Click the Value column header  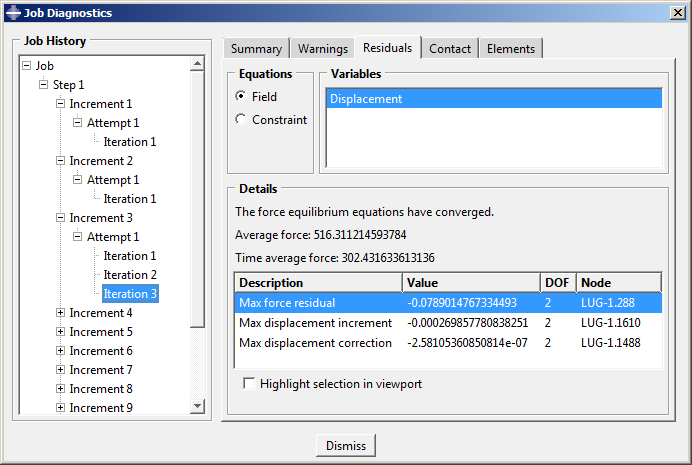click(x=470, y=283)
